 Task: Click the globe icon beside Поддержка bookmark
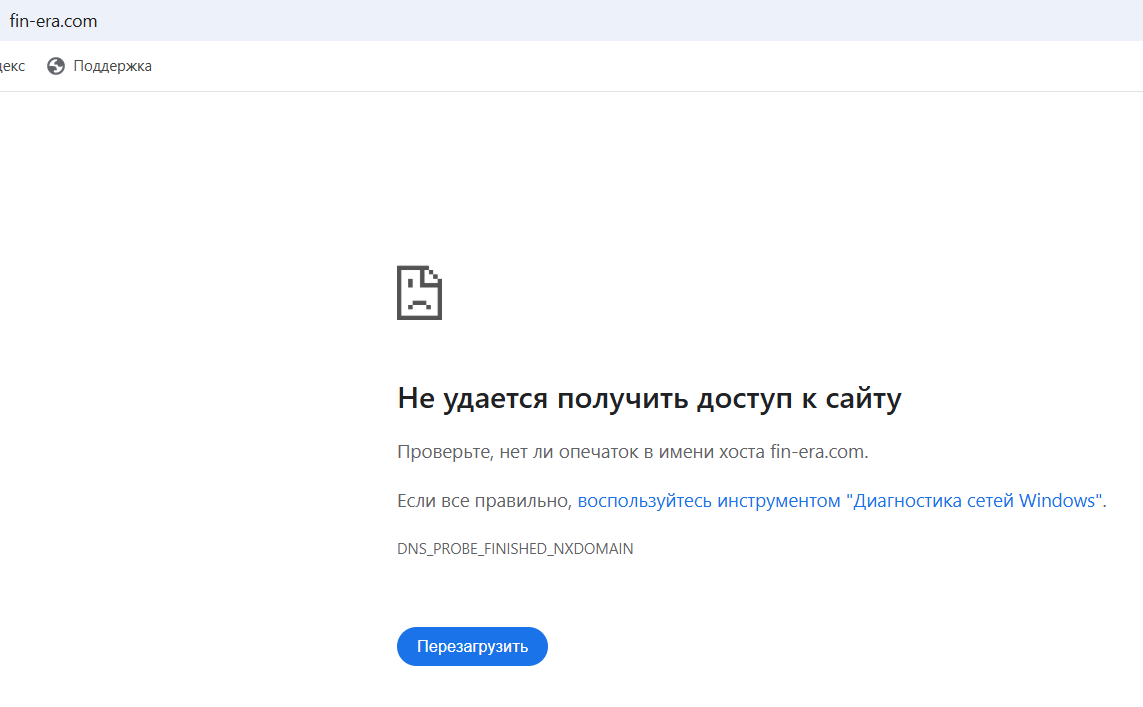55,66
